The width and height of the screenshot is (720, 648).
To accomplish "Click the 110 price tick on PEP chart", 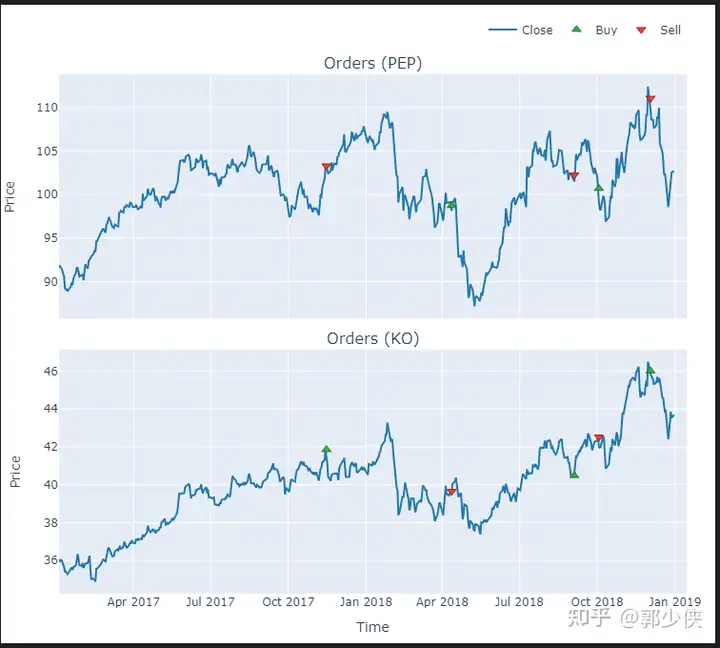I will click(x=46, y=107).
